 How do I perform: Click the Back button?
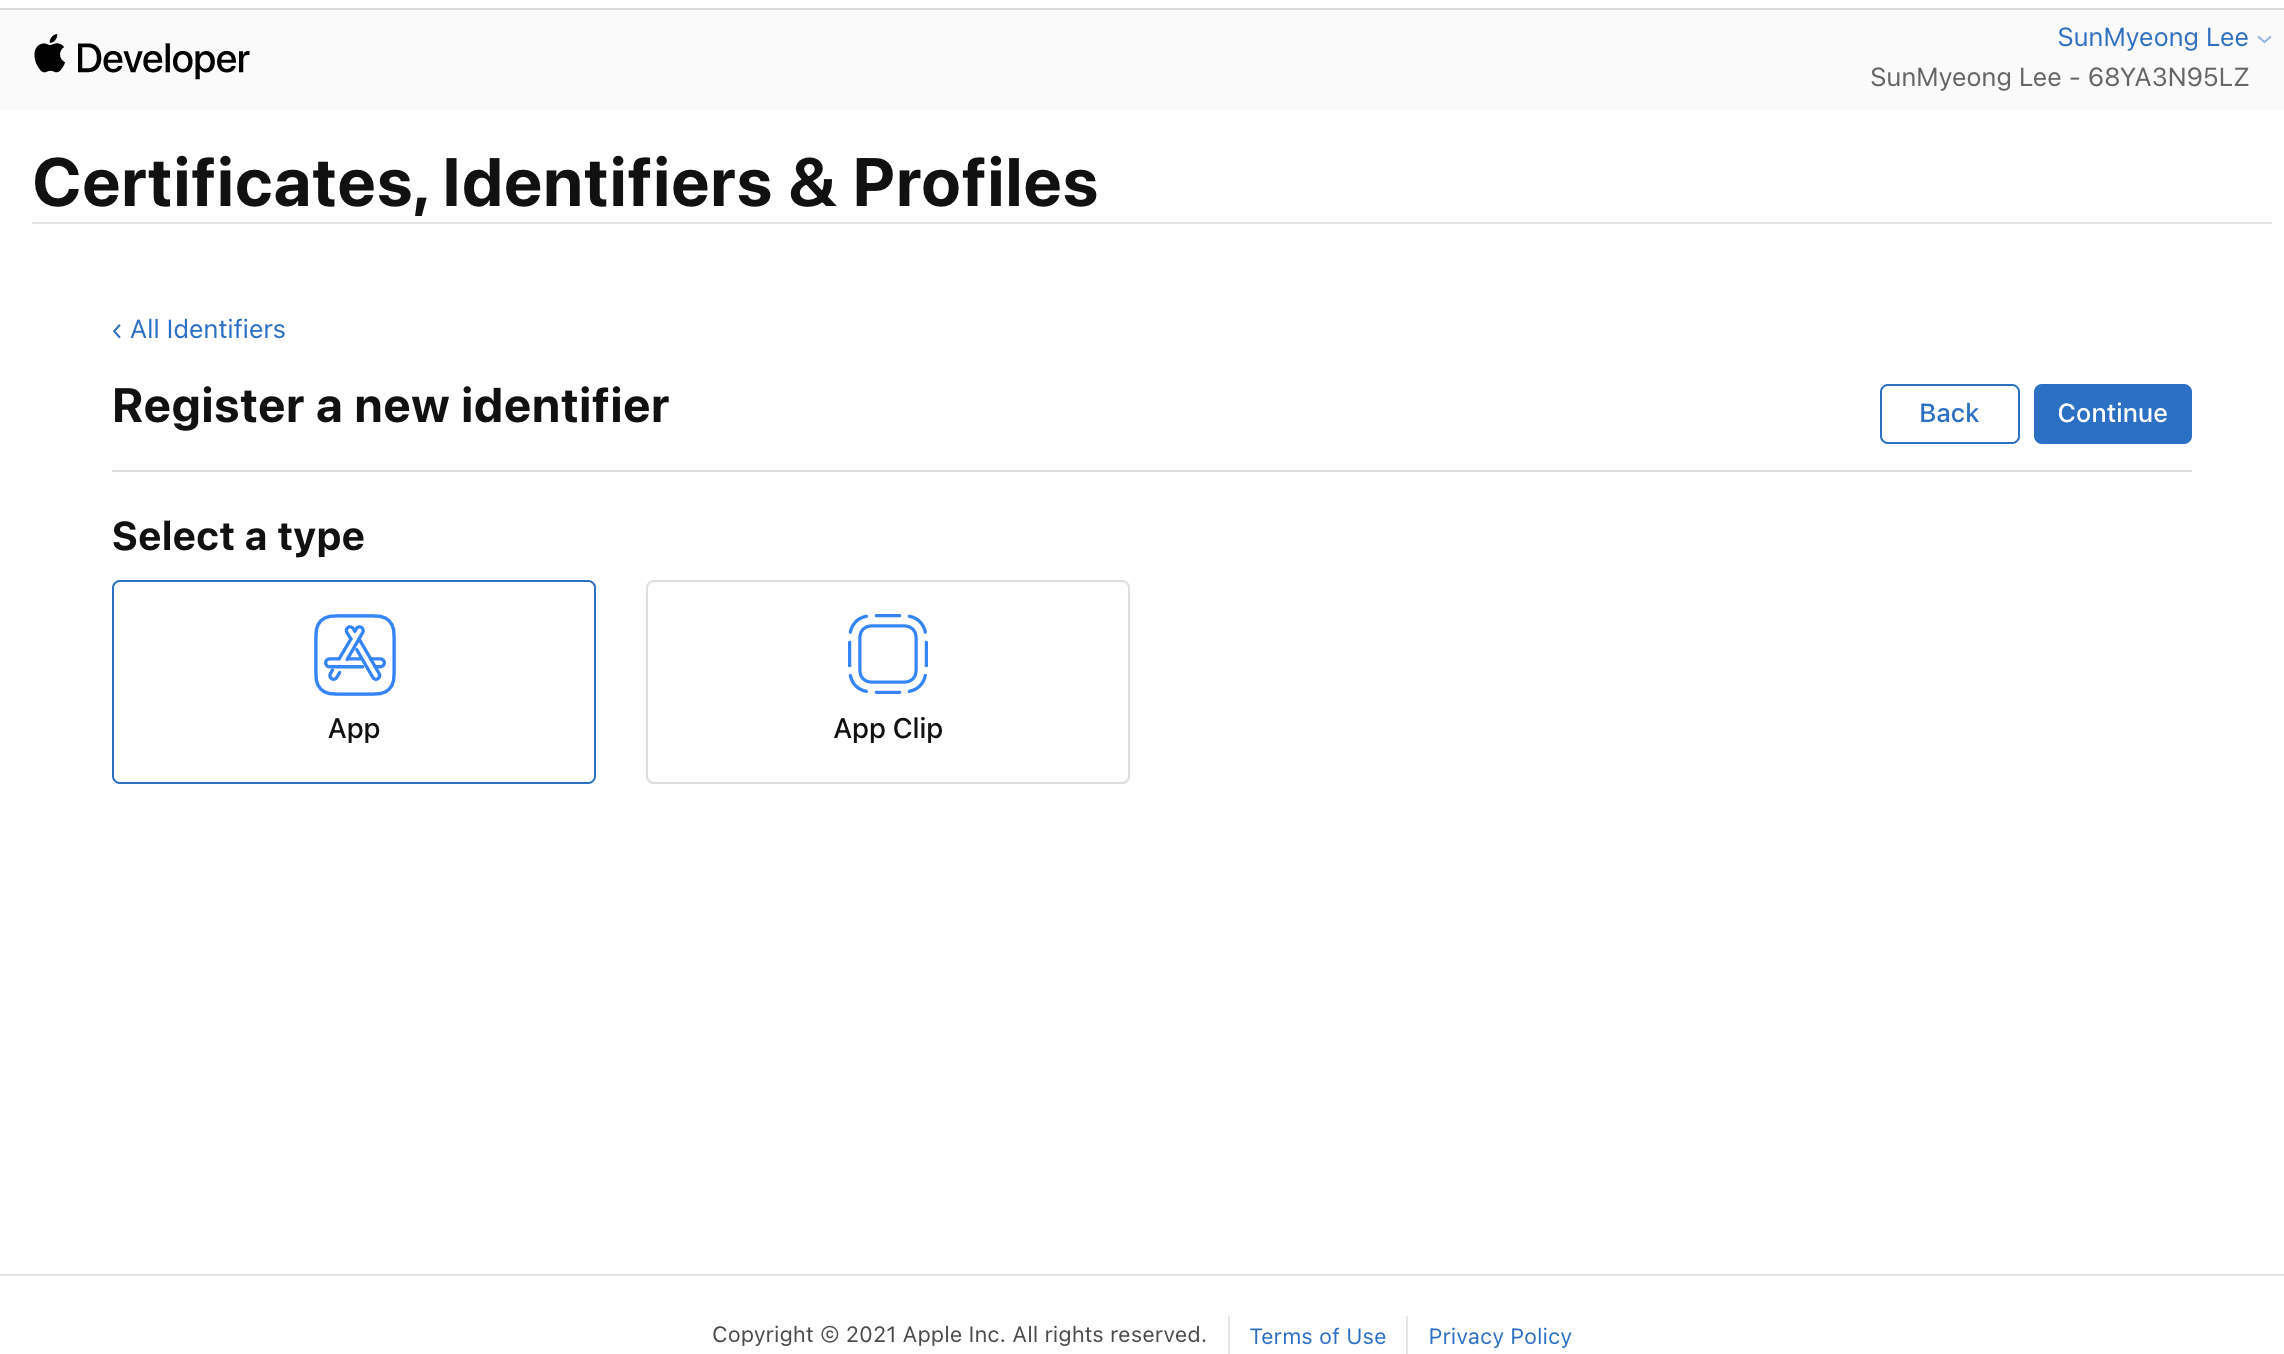(1950, 414)
